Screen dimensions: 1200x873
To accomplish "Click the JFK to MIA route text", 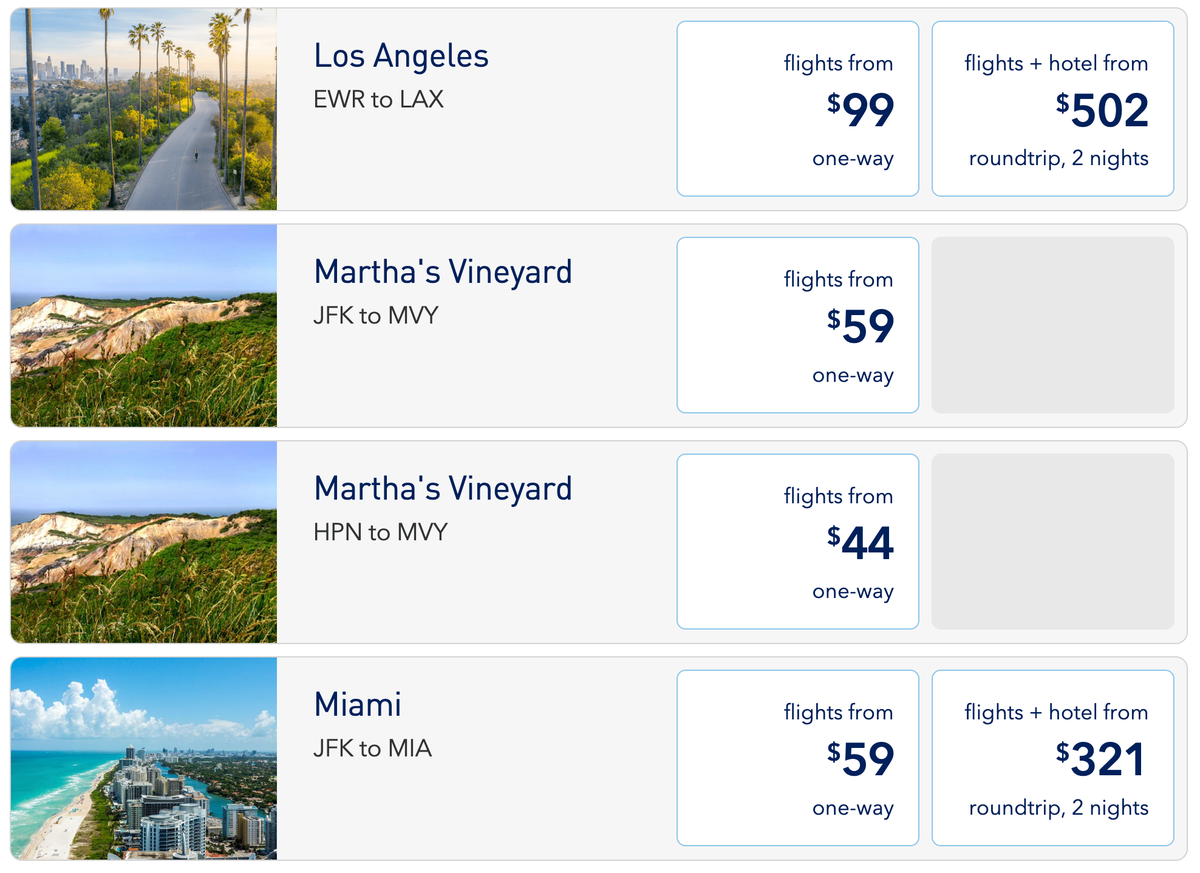I will (371, 747).
